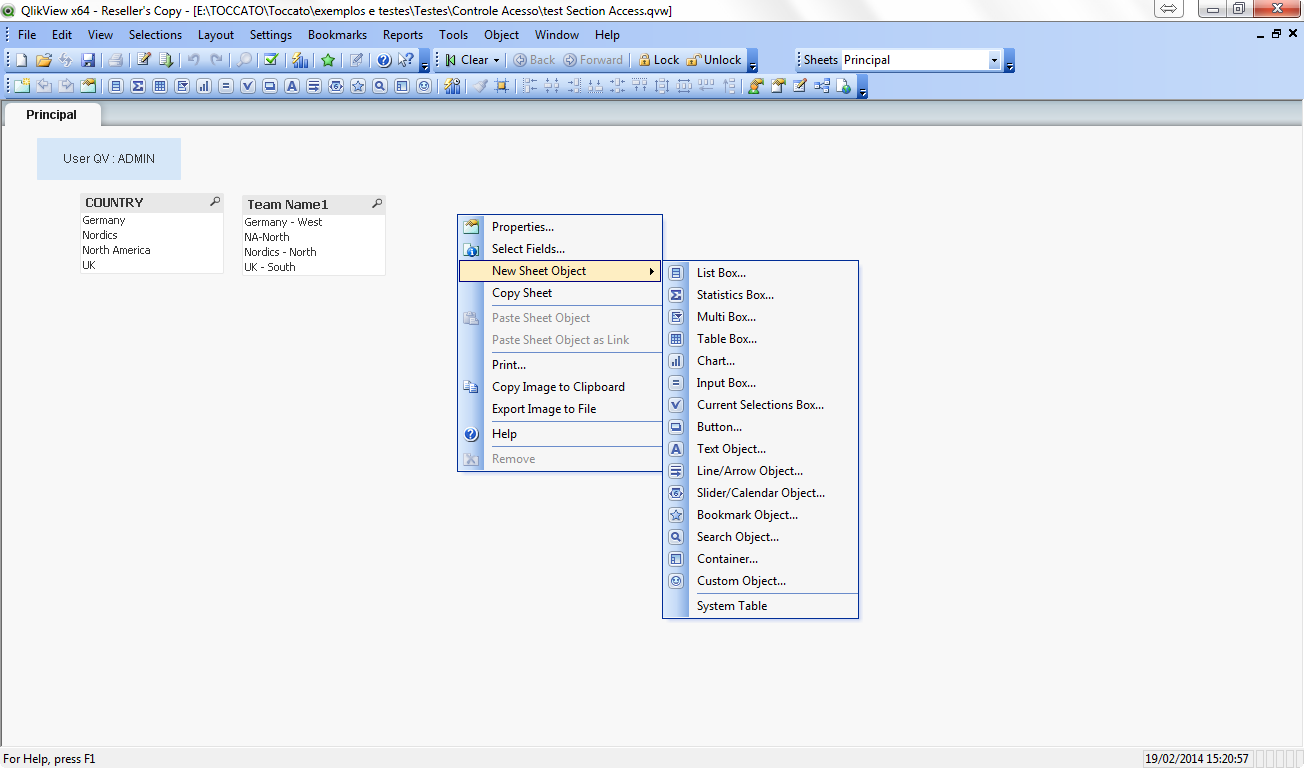Choose Text Object... in submenu
The image size is (1304, 768).
pos(731,449)
